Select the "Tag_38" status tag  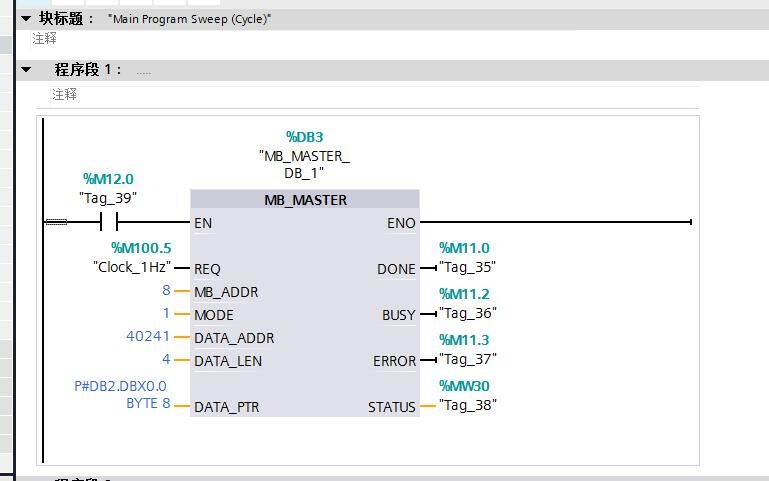(x=467, y=405)
